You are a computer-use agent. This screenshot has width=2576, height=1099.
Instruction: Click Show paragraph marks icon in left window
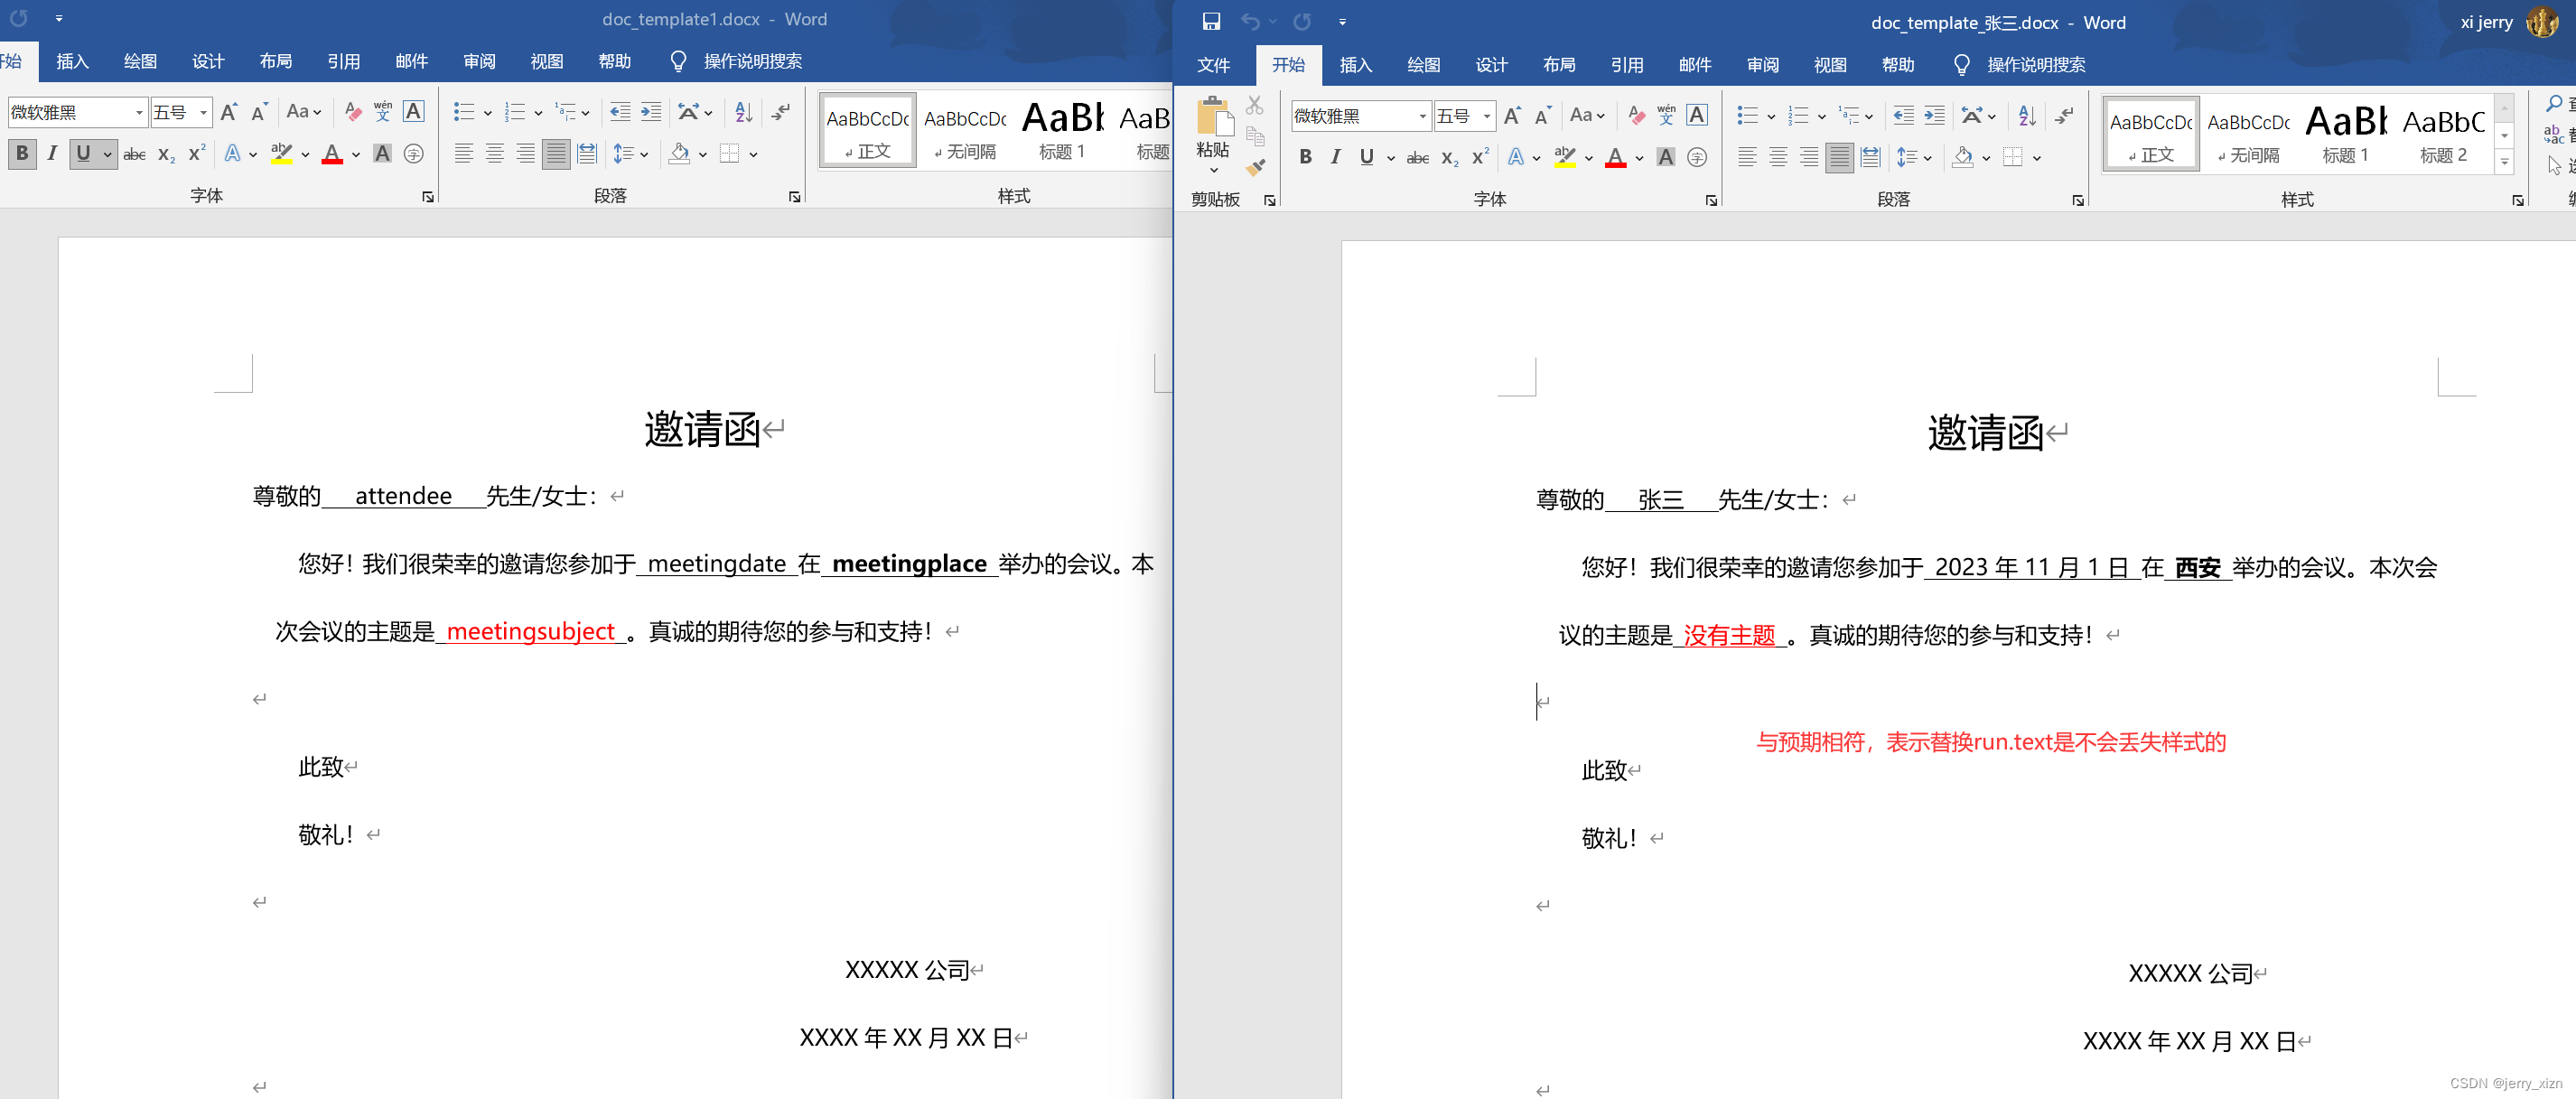780,112
